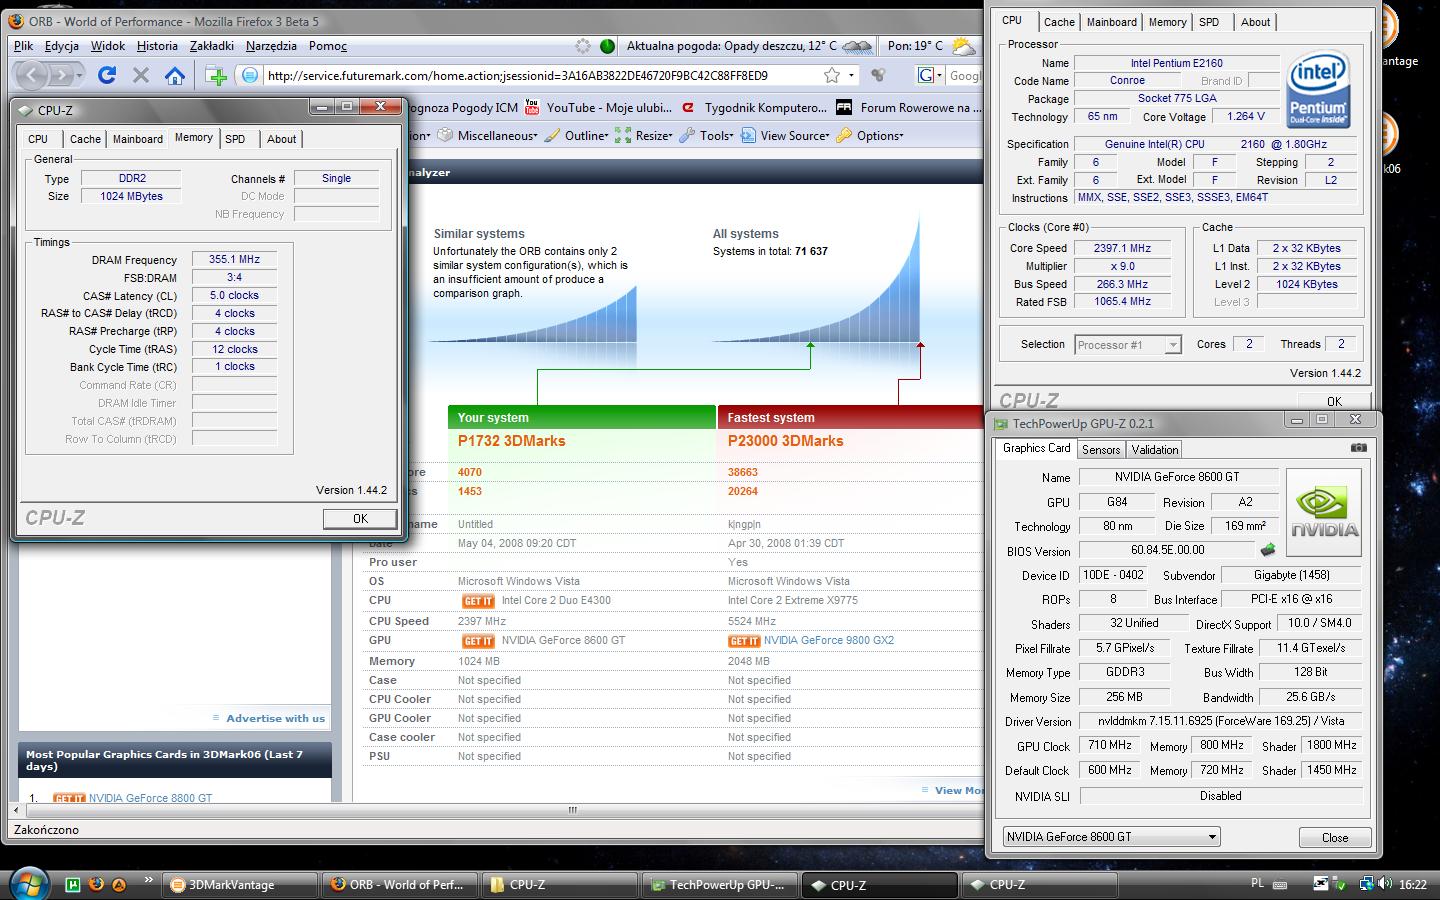Screen dimensions: 1440x900
Task: Open the Historia menu
Action: tap(157, 46)
